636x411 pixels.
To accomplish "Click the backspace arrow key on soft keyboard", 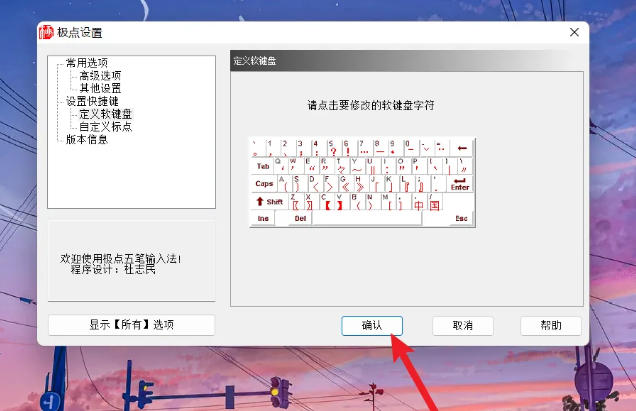I will tap(462, 149).
